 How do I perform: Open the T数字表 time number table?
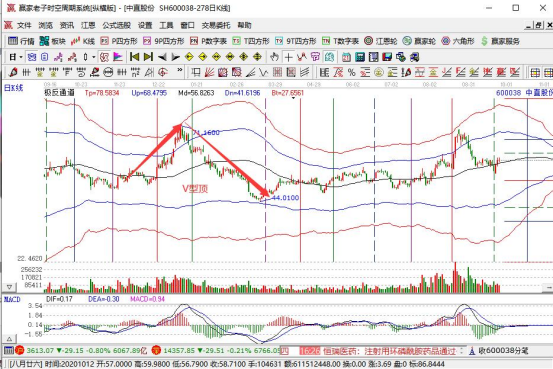(340, 41)
